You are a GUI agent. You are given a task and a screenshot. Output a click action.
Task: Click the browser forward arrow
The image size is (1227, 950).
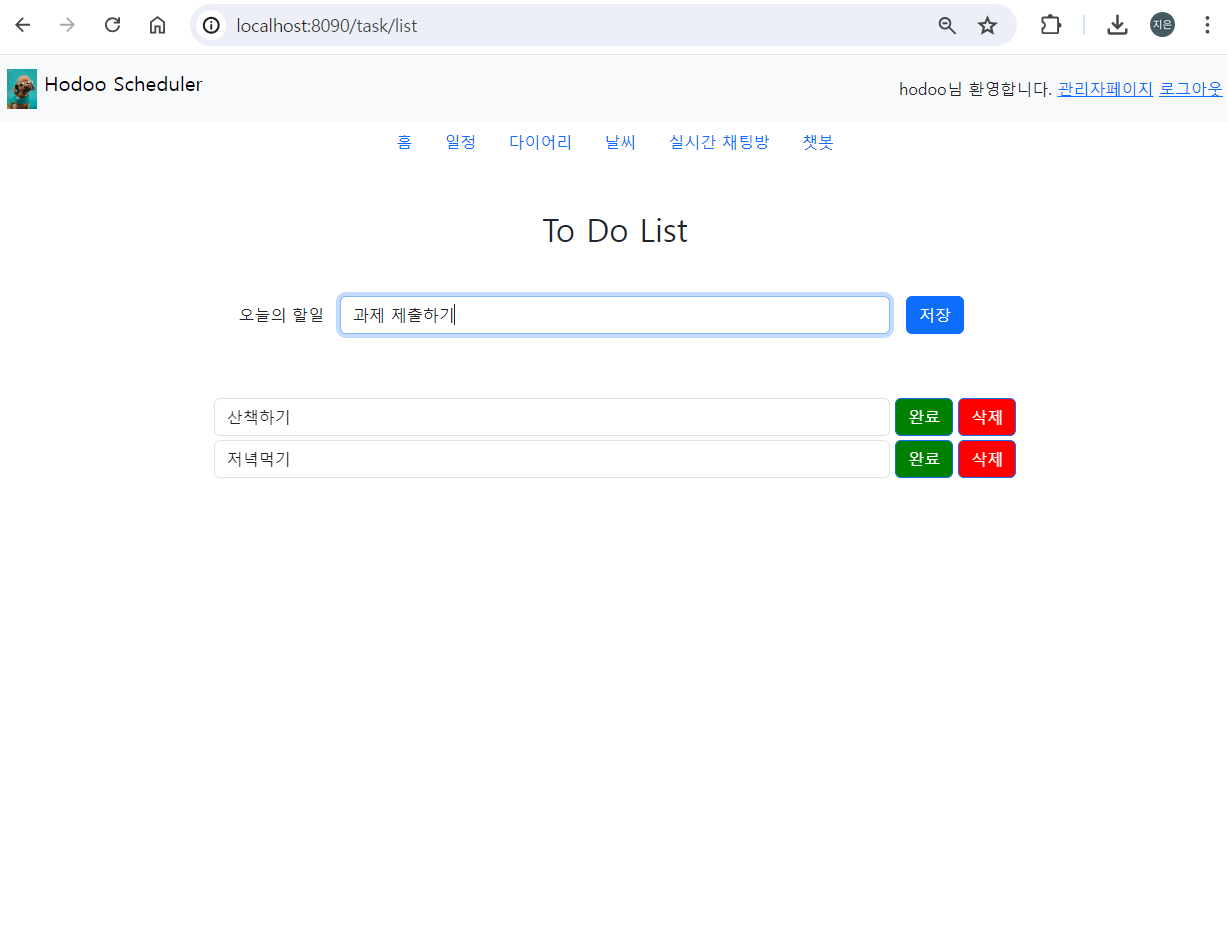pos(67,25)
